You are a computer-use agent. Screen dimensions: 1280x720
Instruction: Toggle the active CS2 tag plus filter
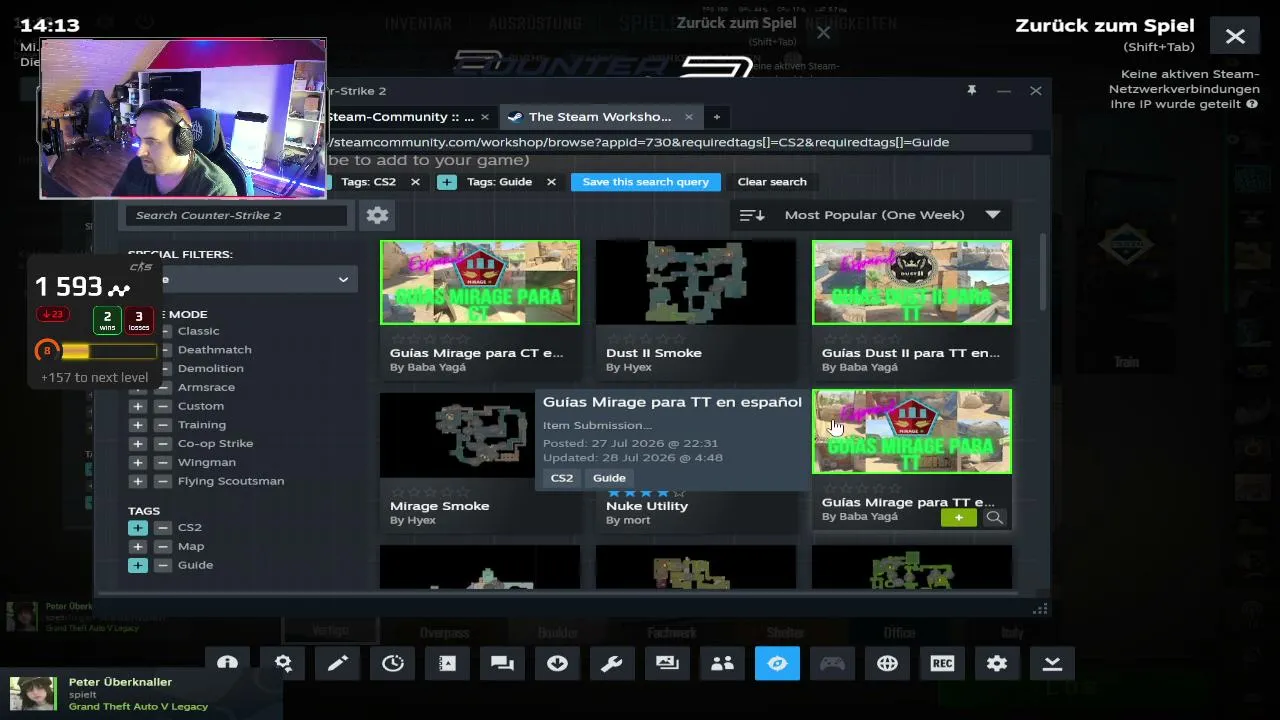[138, 528]
